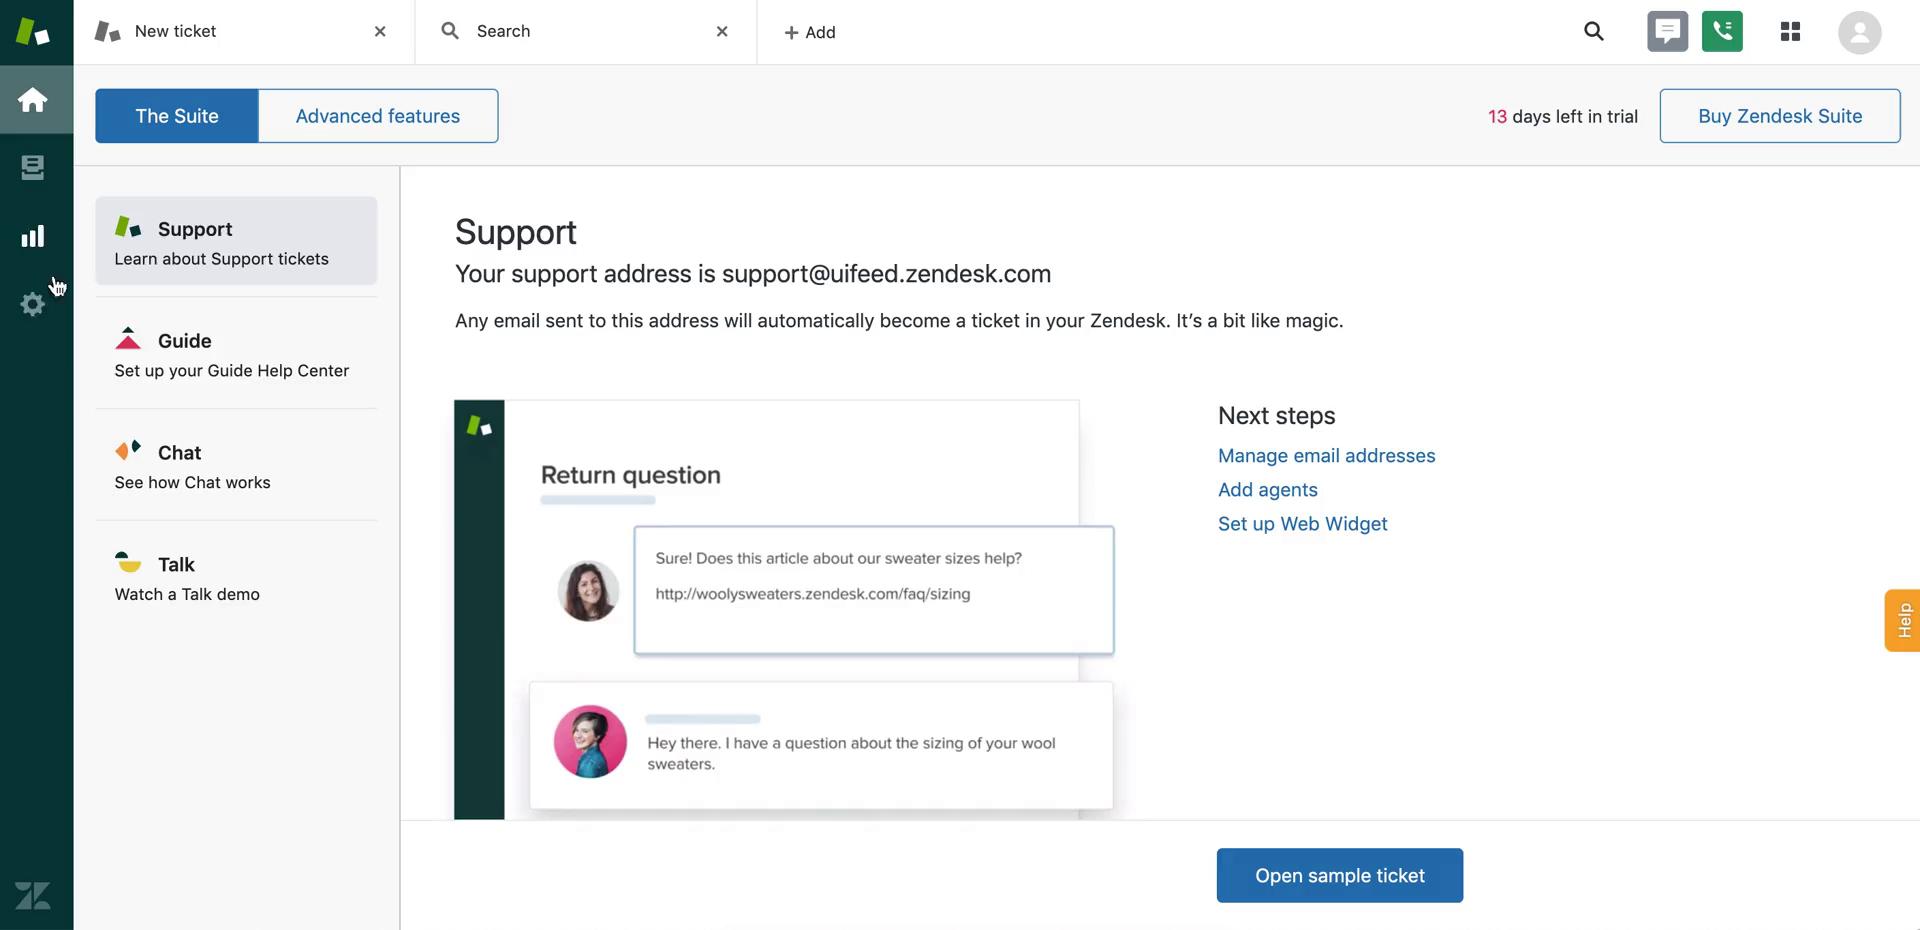Open the Talk phone icon
The height and width of the screenshot is (930, 1920).
(1722, 32)
